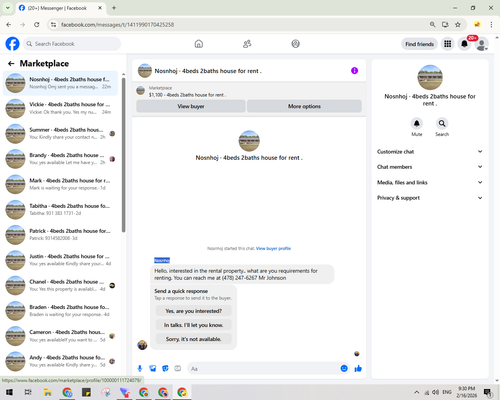Send quick reply 'In talks. I'll let you know.'
500x400 pixels.
(x=193, y=325)
